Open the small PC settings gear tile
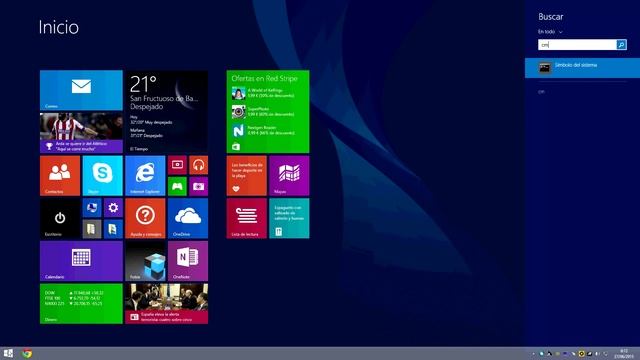The width and height of the screenshot is (640, 360). [113, 208]
